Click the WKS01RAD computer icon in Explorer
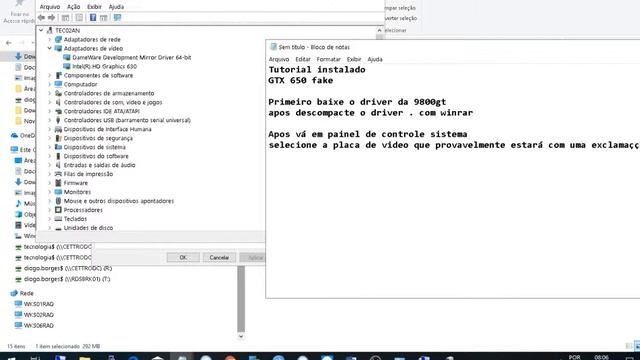This screenshot has width=640, height=360. tap(18, 304)
